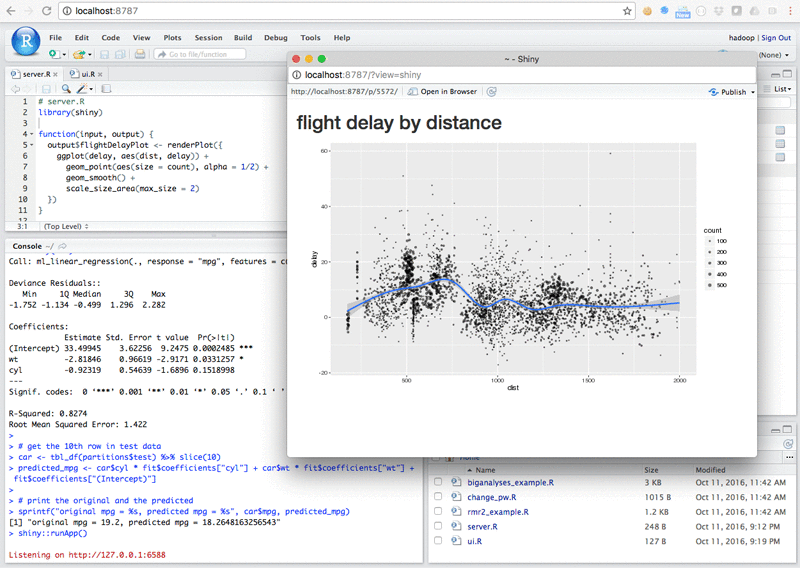Click the Go to file/function field
The height and width of the screenshot is (568, 800).
coord(199,54)
